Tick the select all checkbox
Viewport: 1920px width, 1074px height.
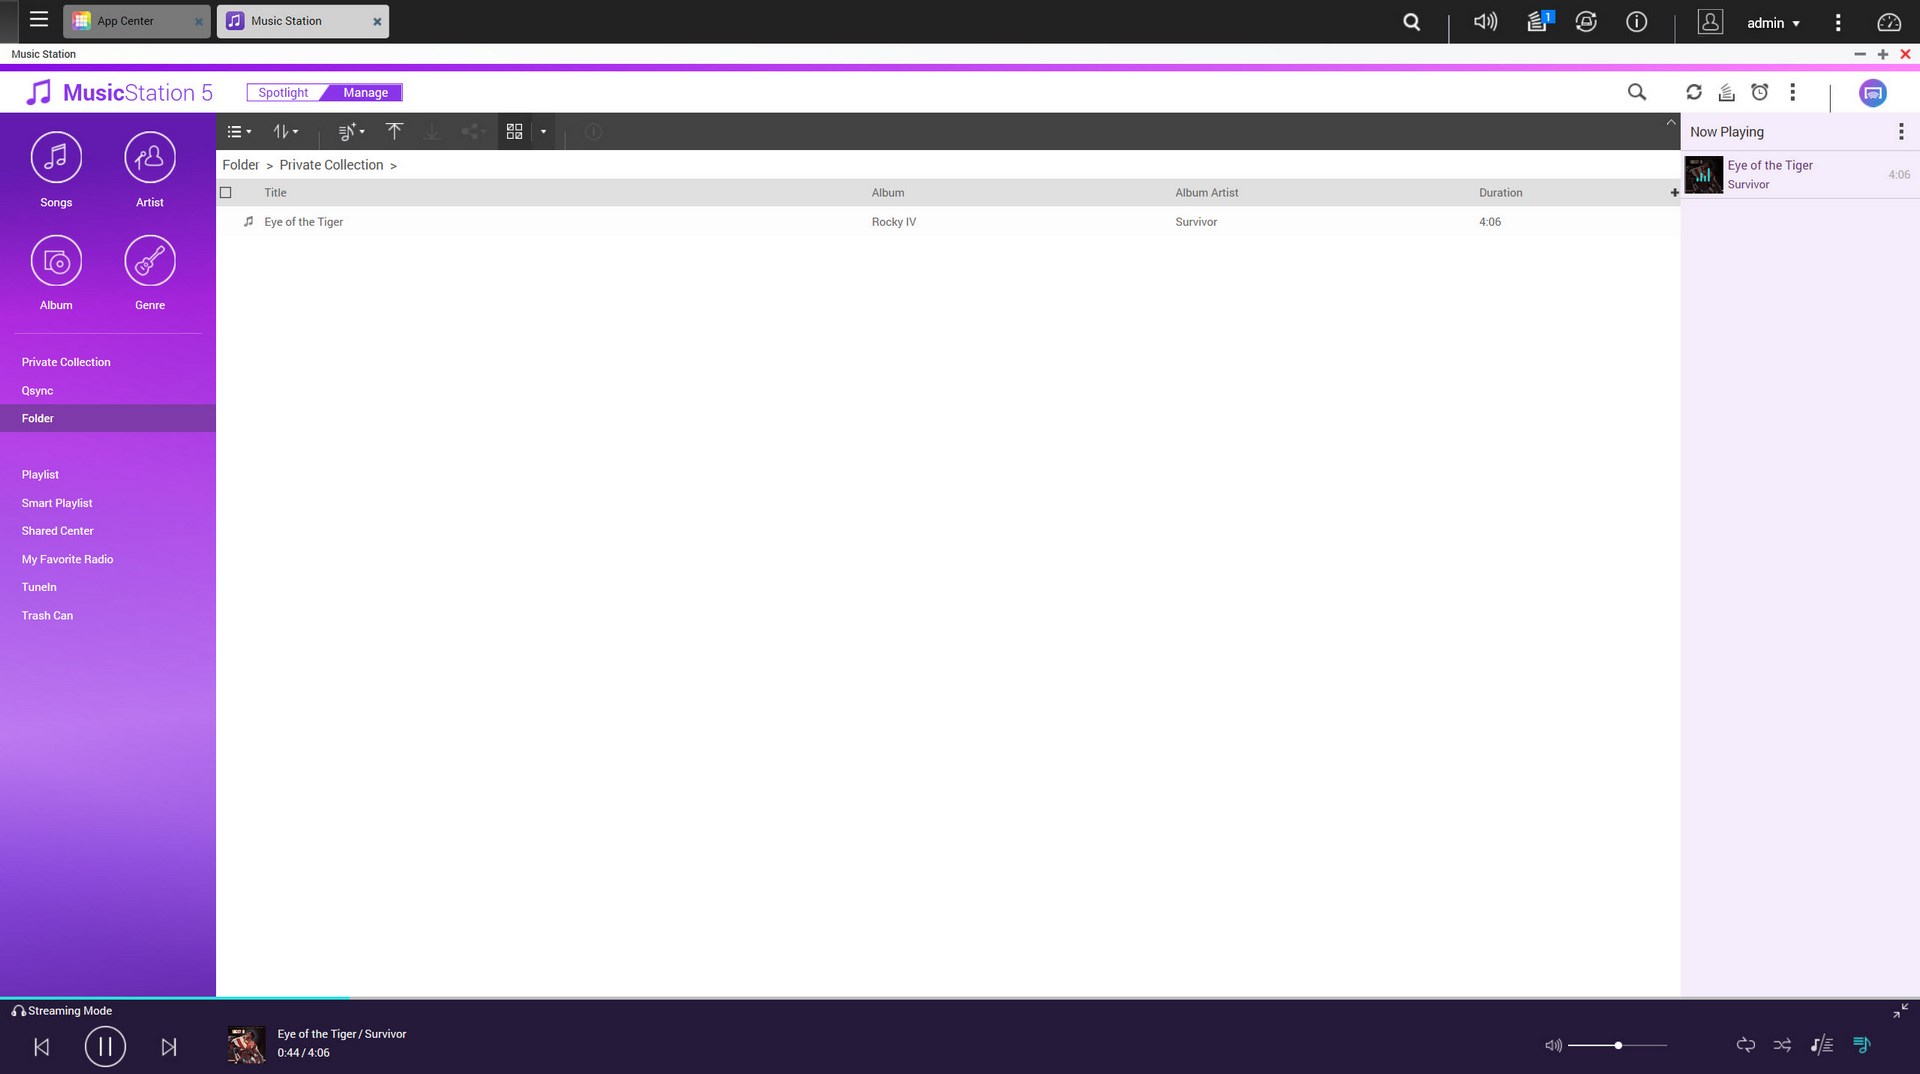click(x=226, y=193)
